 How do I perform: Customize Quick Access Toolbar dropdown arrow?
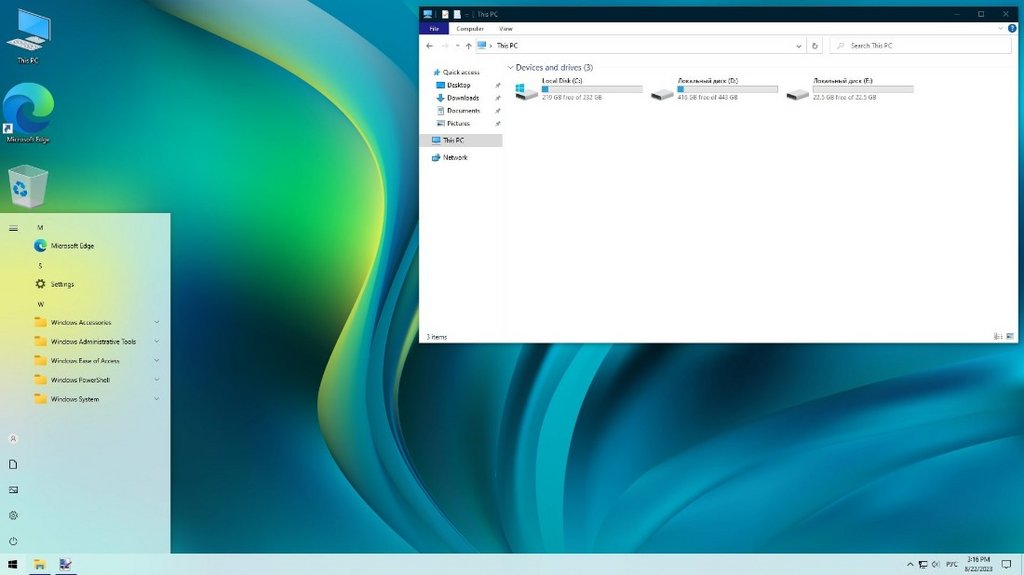tap(468, 14)
